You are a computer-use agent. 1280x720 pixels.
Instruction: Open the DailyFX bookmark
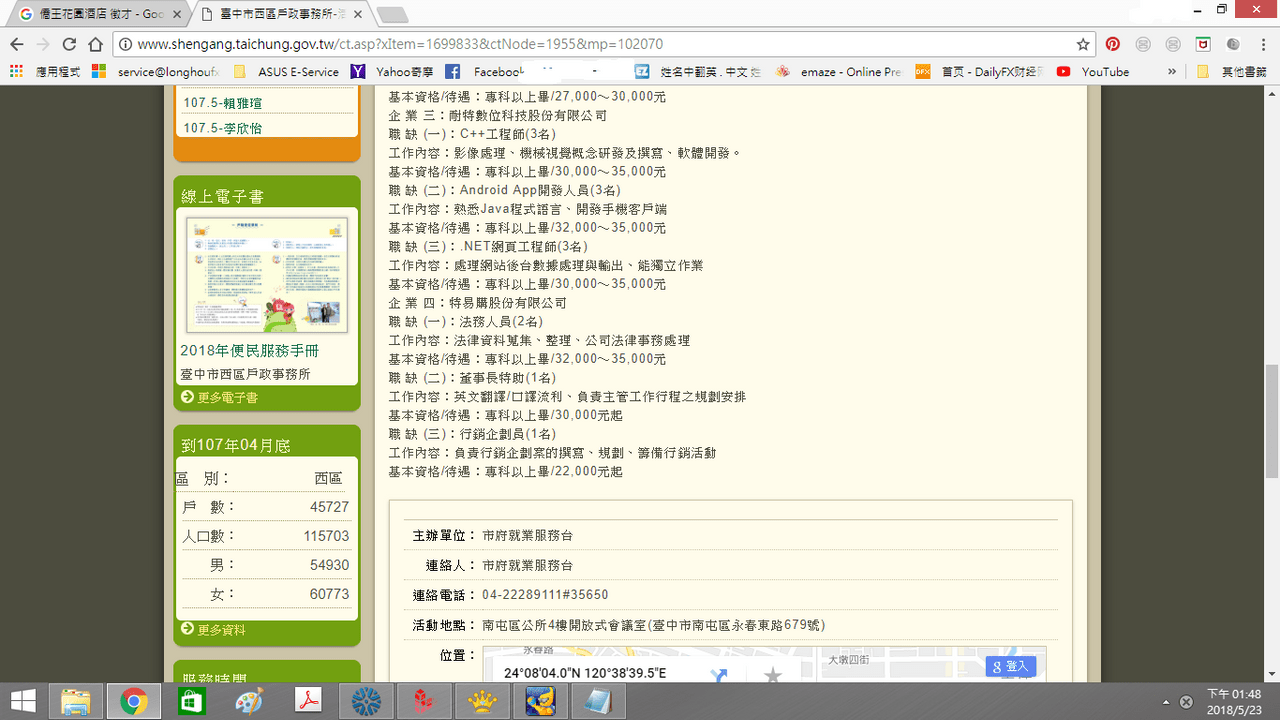tap(979, 72)
